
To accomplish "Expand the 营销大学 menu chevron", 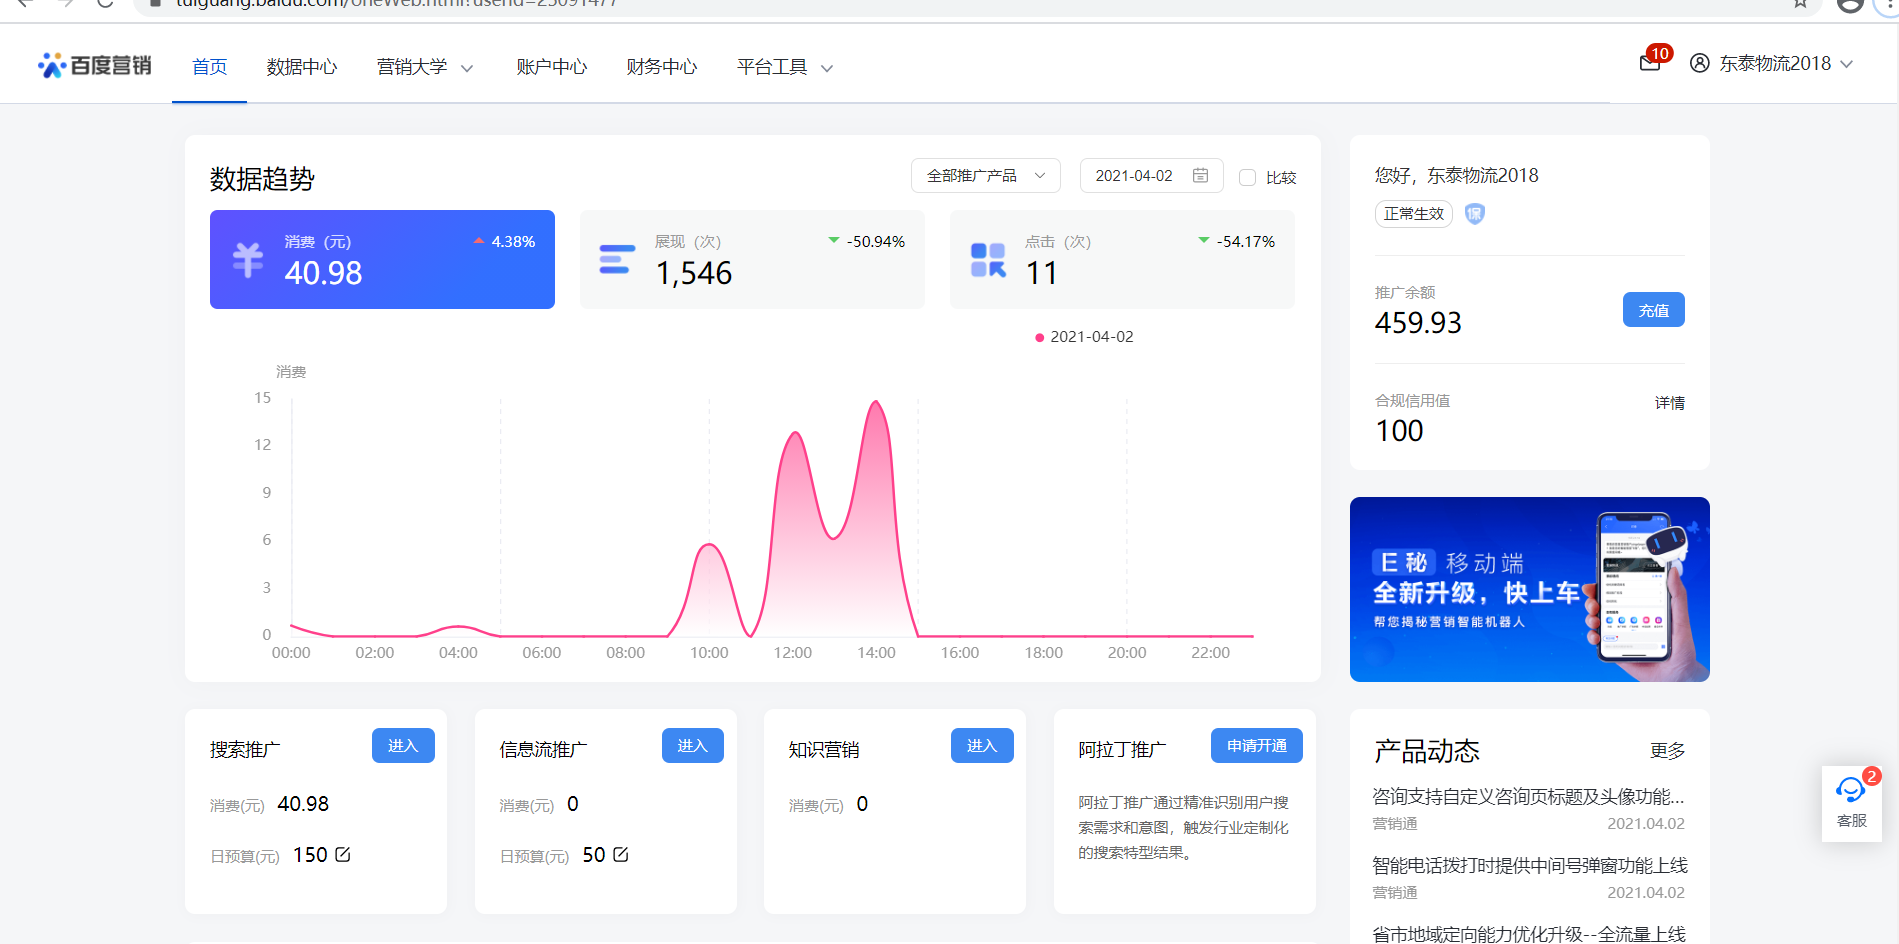I will [466, 68].
